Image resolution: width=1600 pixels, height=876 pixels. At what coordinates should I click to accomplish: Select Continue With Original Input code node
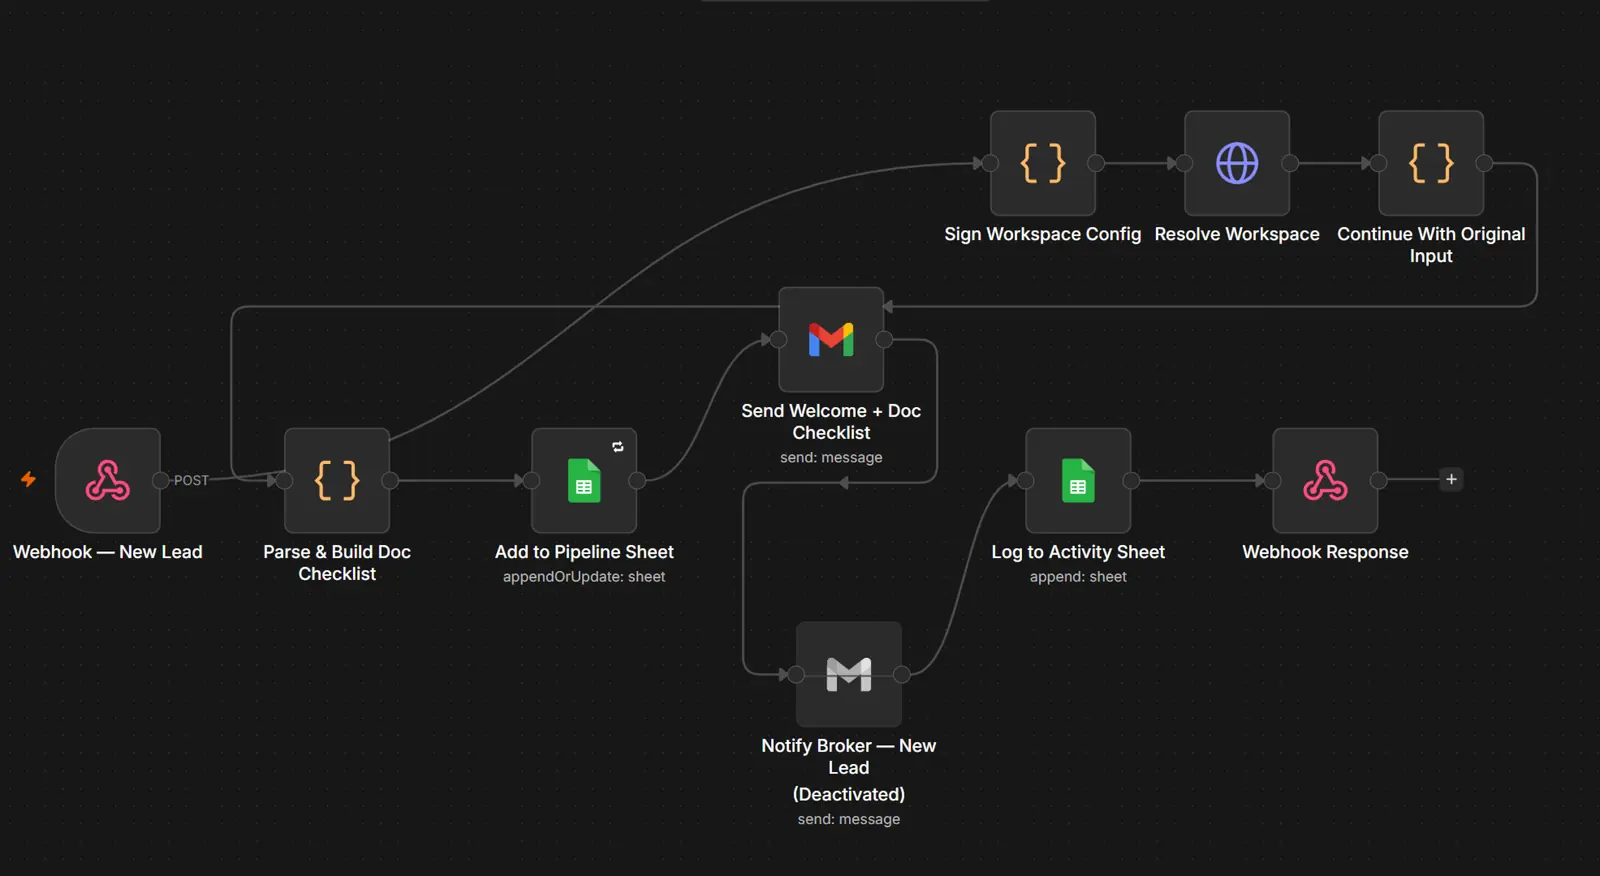click(x=1431, y=163)
